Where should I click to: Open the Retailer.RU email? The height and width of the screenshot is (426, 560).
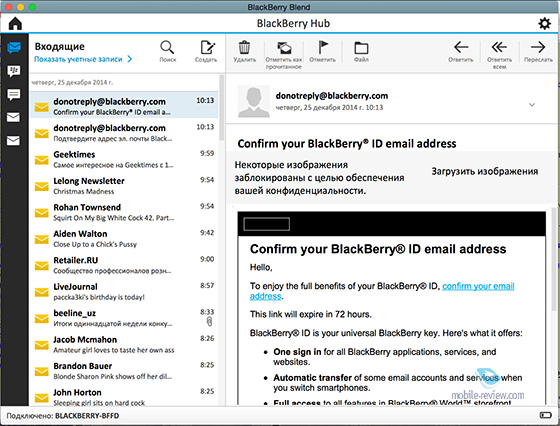[x=124, y=265]
